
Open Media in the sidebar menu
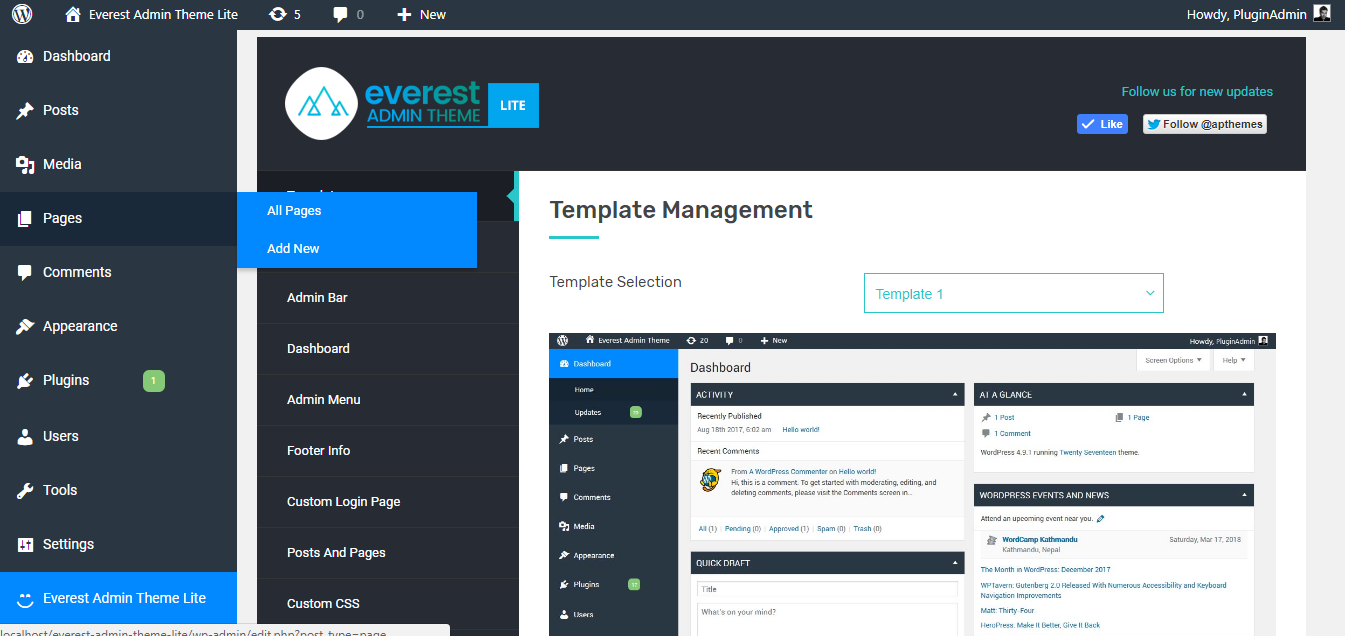pos(118,164)
